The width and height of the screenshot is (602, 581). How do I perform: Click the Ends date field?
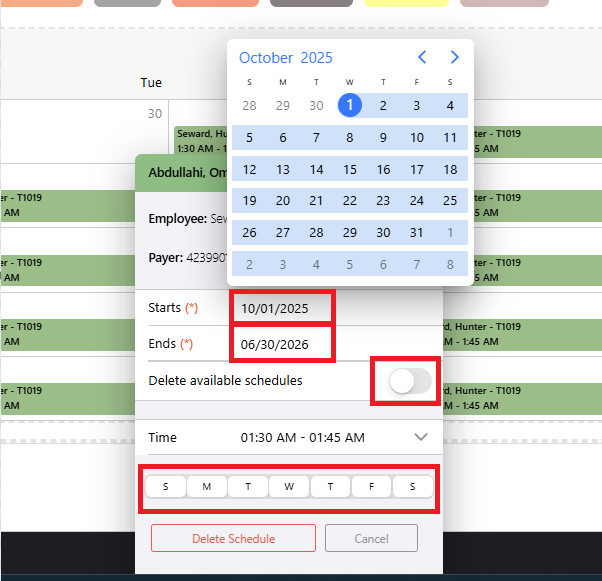tap(282, 345)
